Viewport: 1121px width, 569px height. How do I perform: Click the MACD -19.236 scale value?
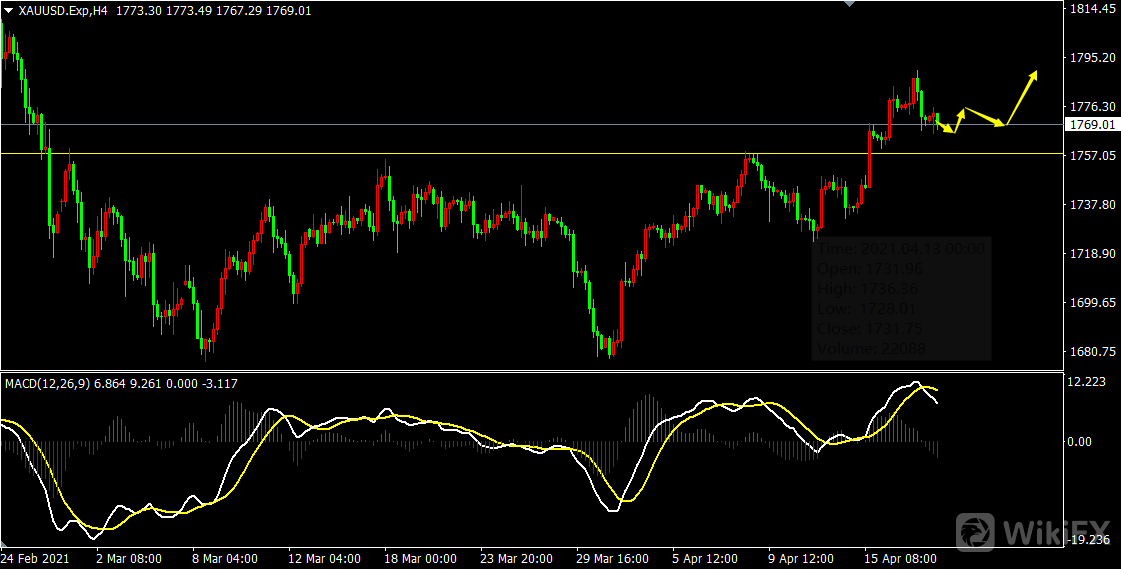tap(1088, 540)
